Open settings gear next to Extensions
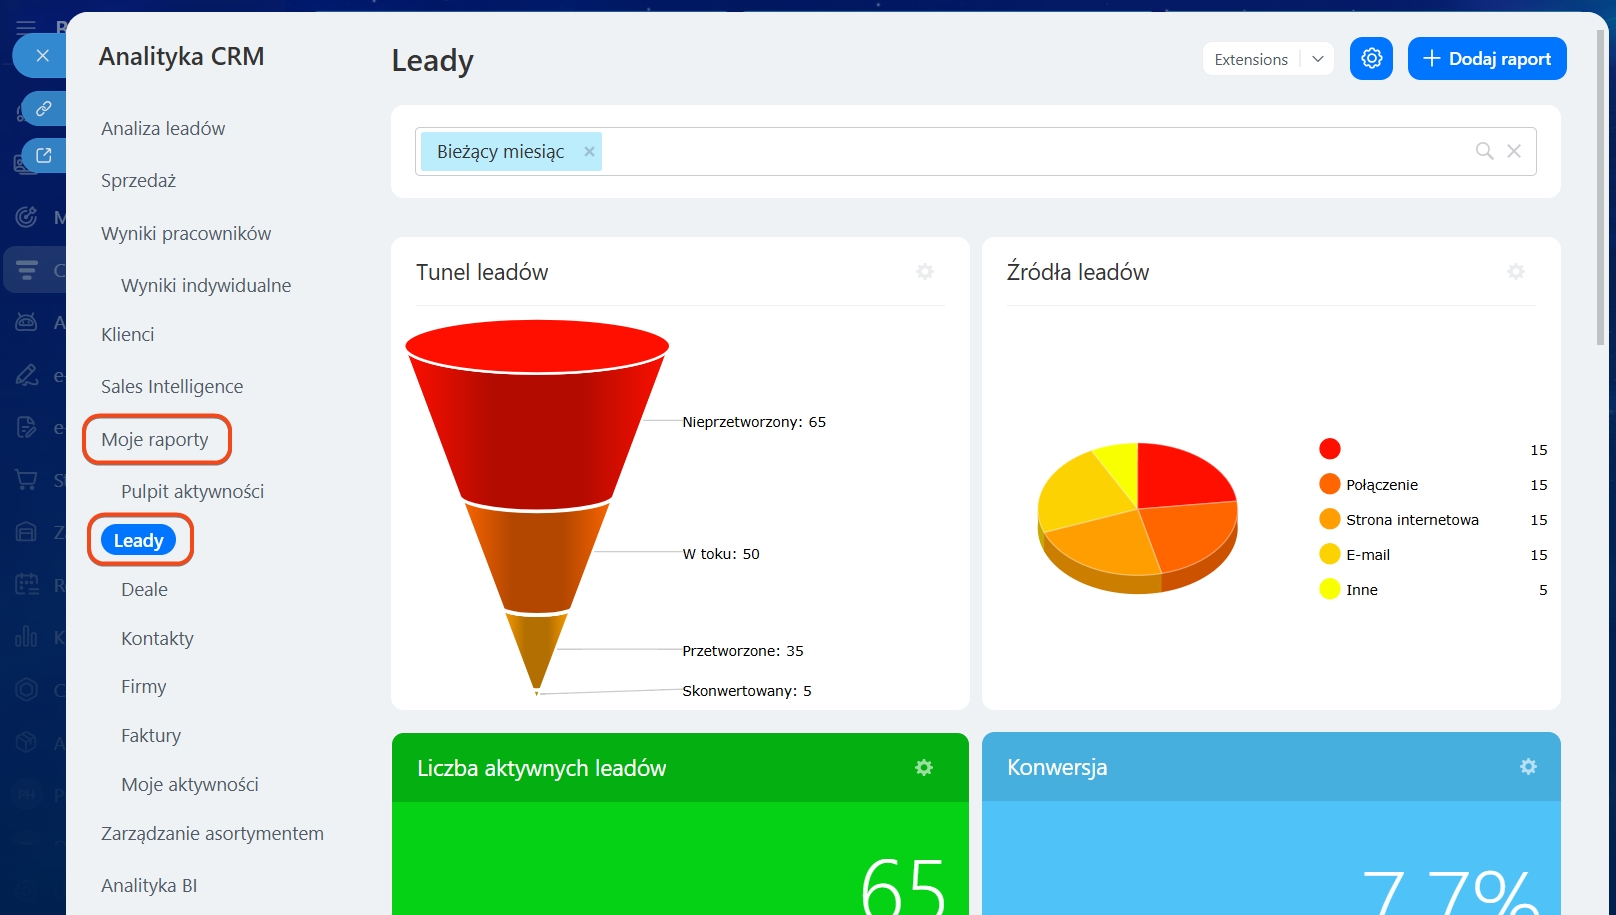Screen dimensions: 1616x915 point(1371,59)
